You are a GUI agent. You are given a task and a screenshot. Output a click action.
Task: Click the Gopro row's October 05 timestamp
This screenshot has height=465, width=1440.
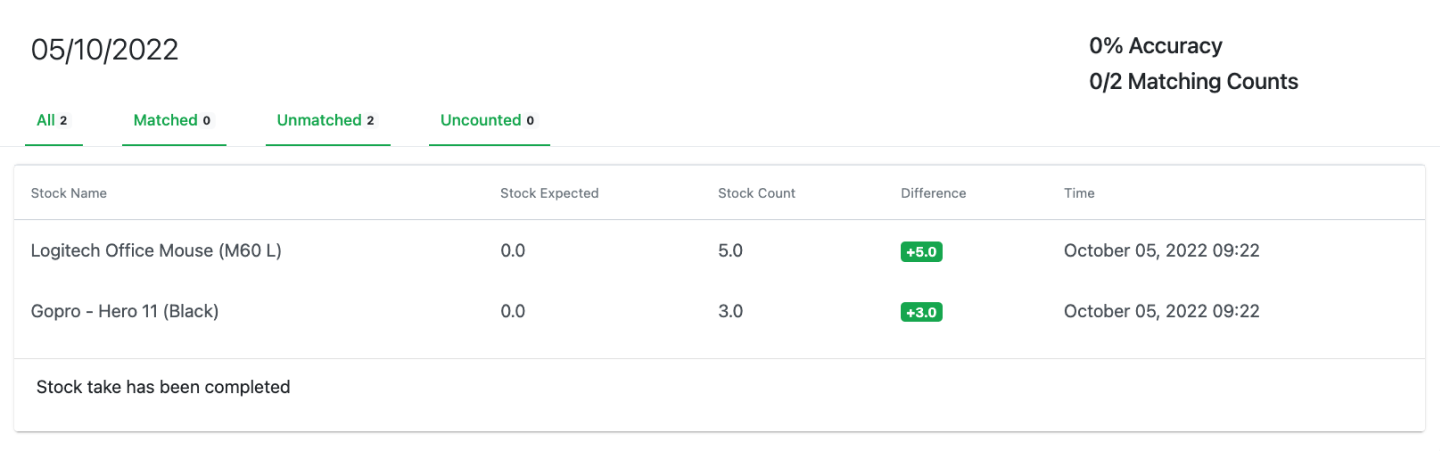click(x=1161, y=311)
